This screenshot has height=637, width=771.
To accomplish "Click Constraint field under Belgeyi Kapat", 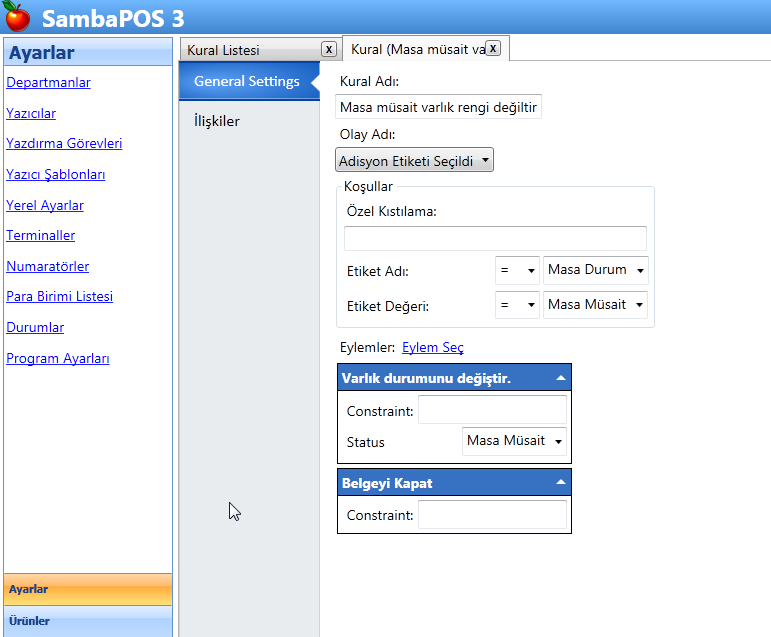I will (x=491, y=515).
